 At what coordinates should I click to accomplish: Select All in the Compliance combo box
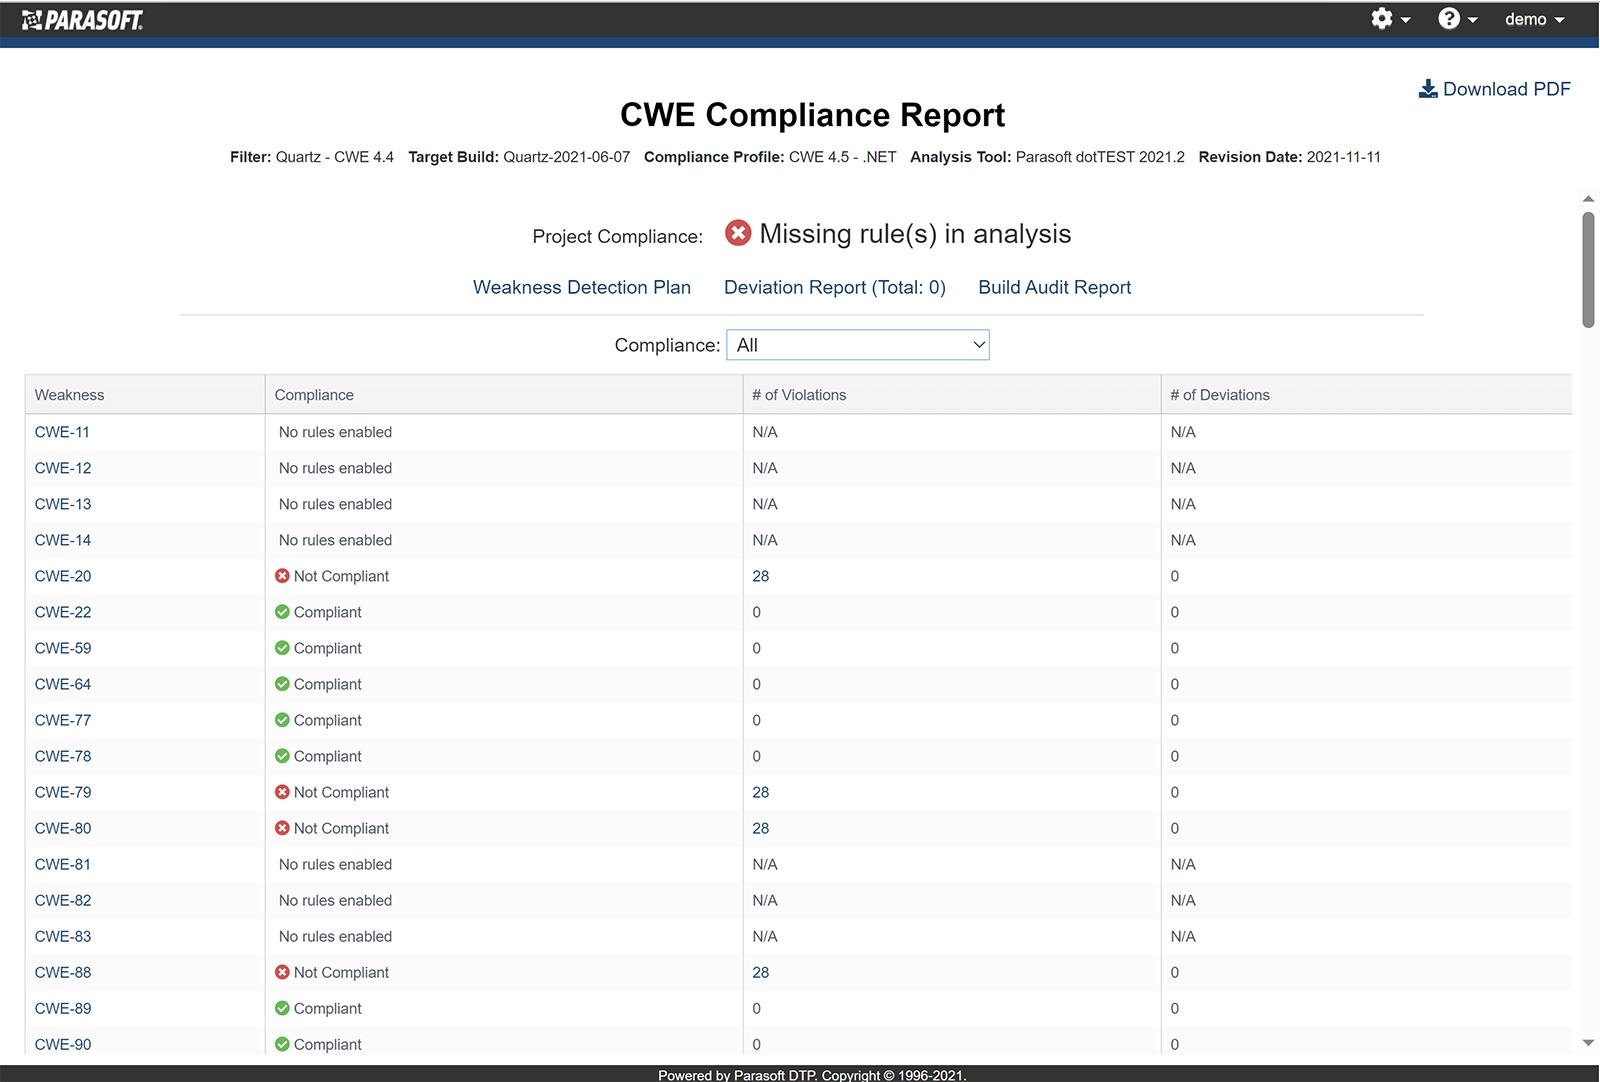pos(857,344)
